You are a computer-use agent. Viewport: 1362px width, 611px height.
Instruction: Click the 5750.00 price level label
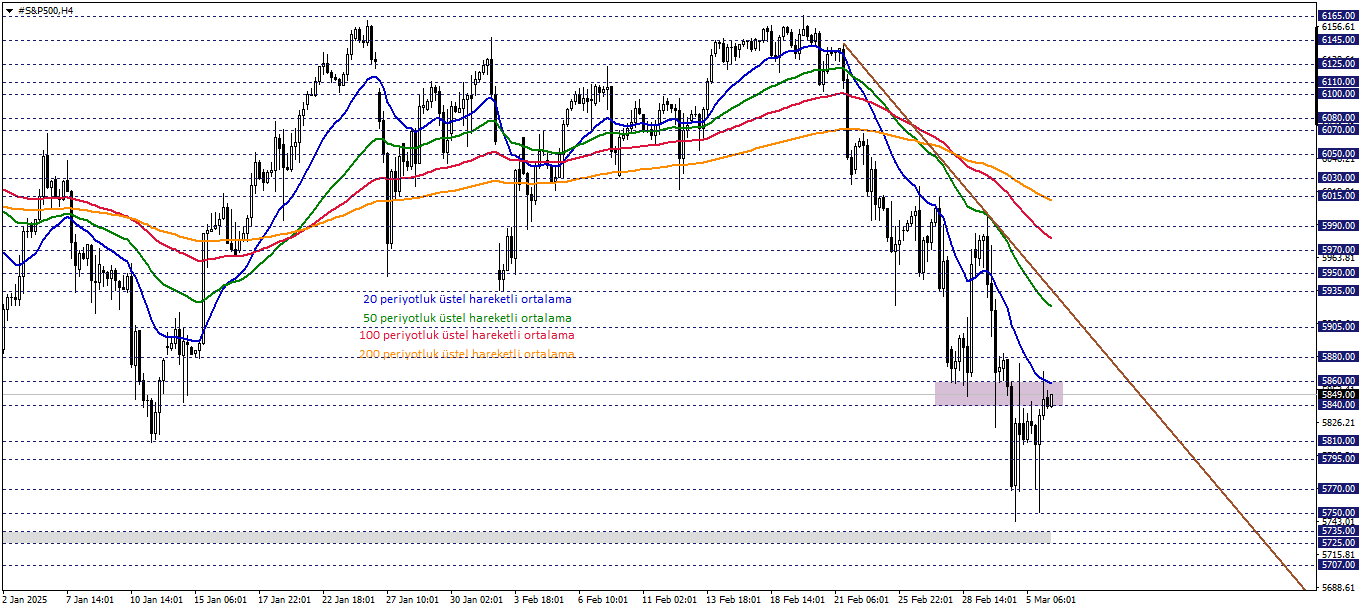click(1338, 513)
